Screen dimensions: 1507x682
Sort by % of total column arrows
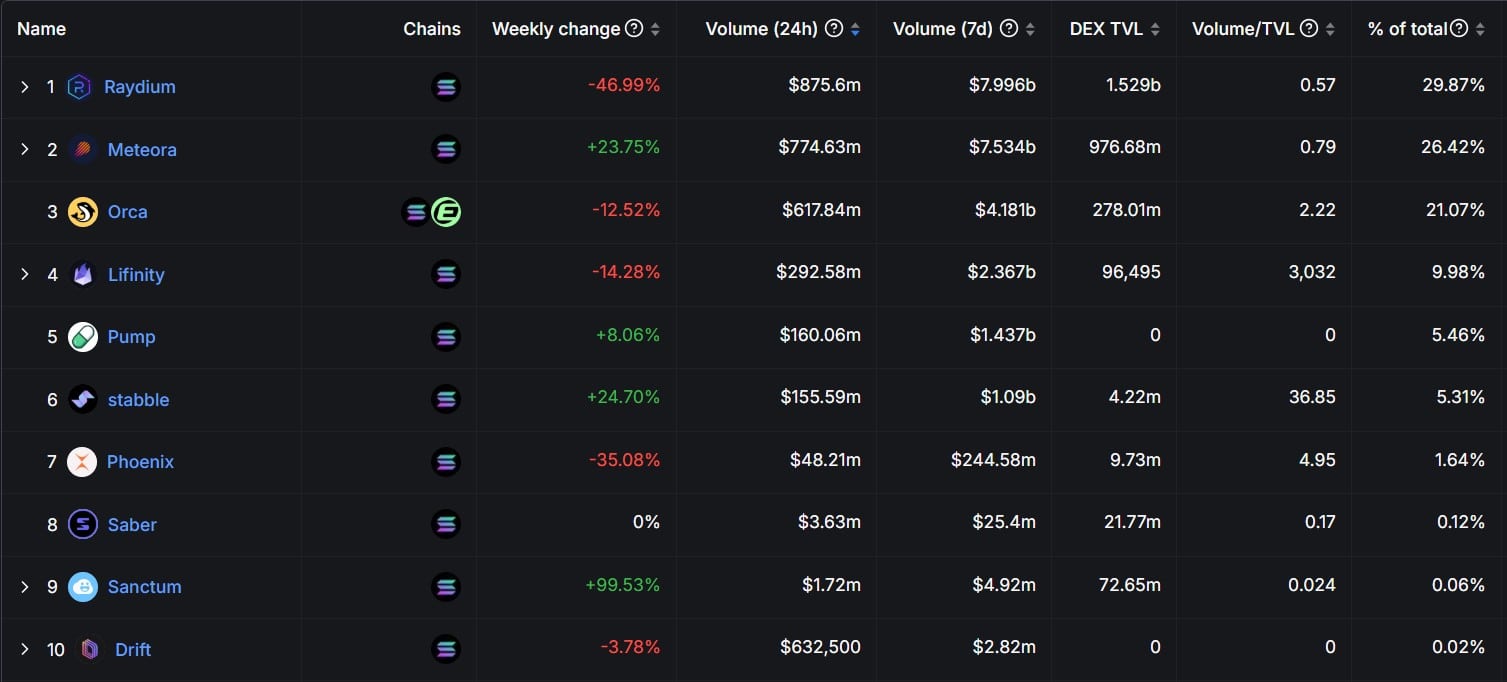(1480, 30)
